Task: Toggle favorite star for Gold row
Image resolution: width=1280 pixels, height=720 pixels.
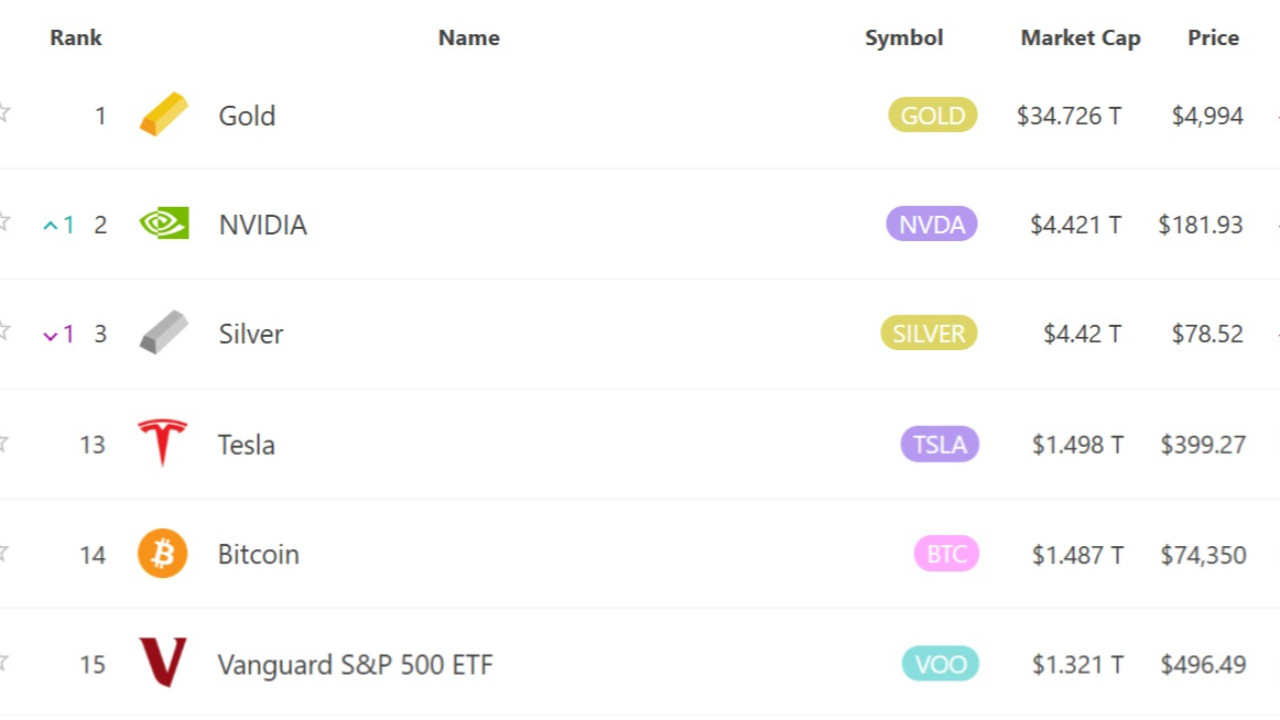Action: coord(4,112)
